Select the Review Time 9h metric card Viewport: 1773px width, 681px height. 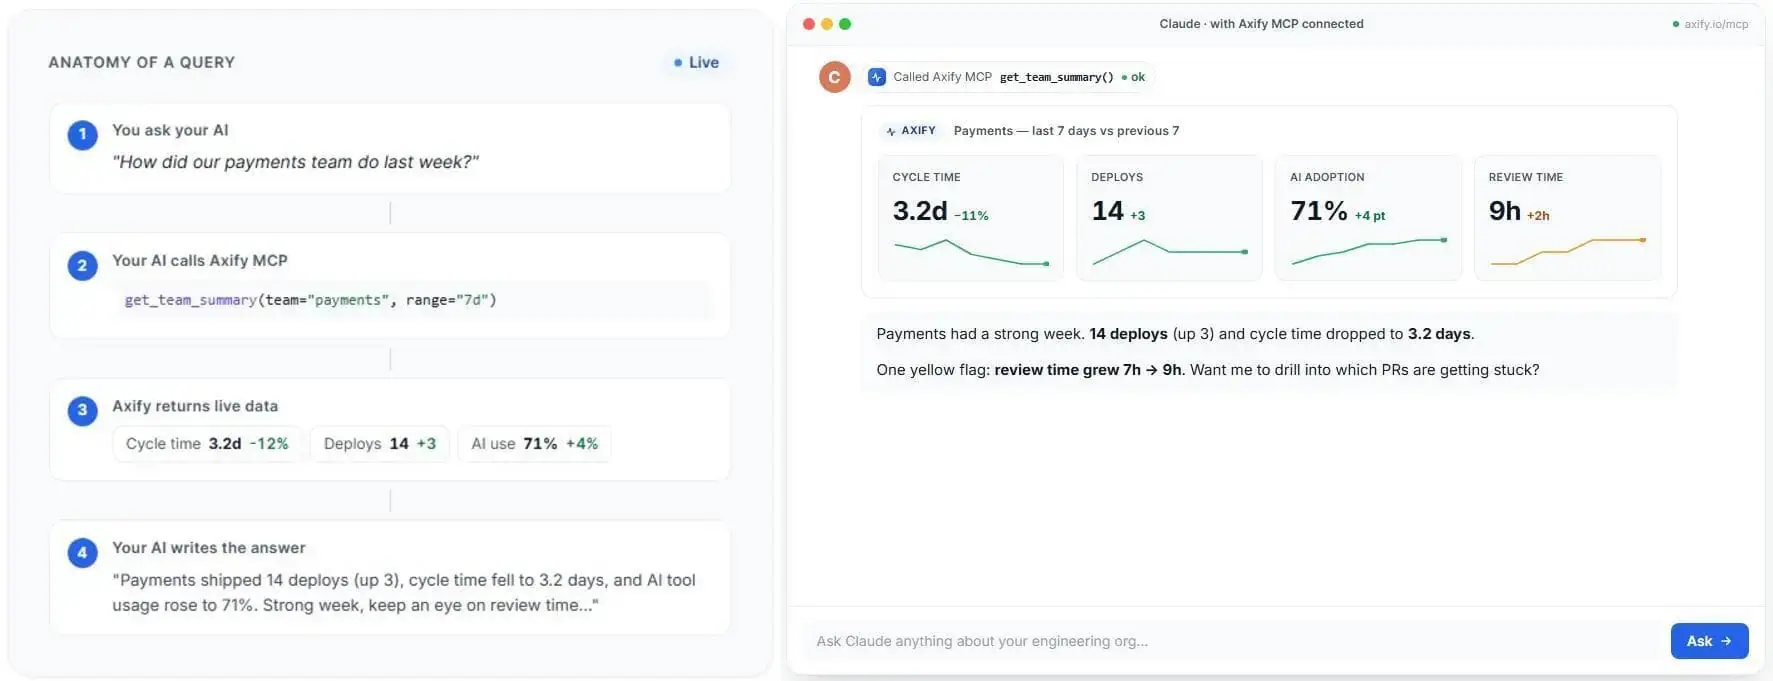(1567, 218)
